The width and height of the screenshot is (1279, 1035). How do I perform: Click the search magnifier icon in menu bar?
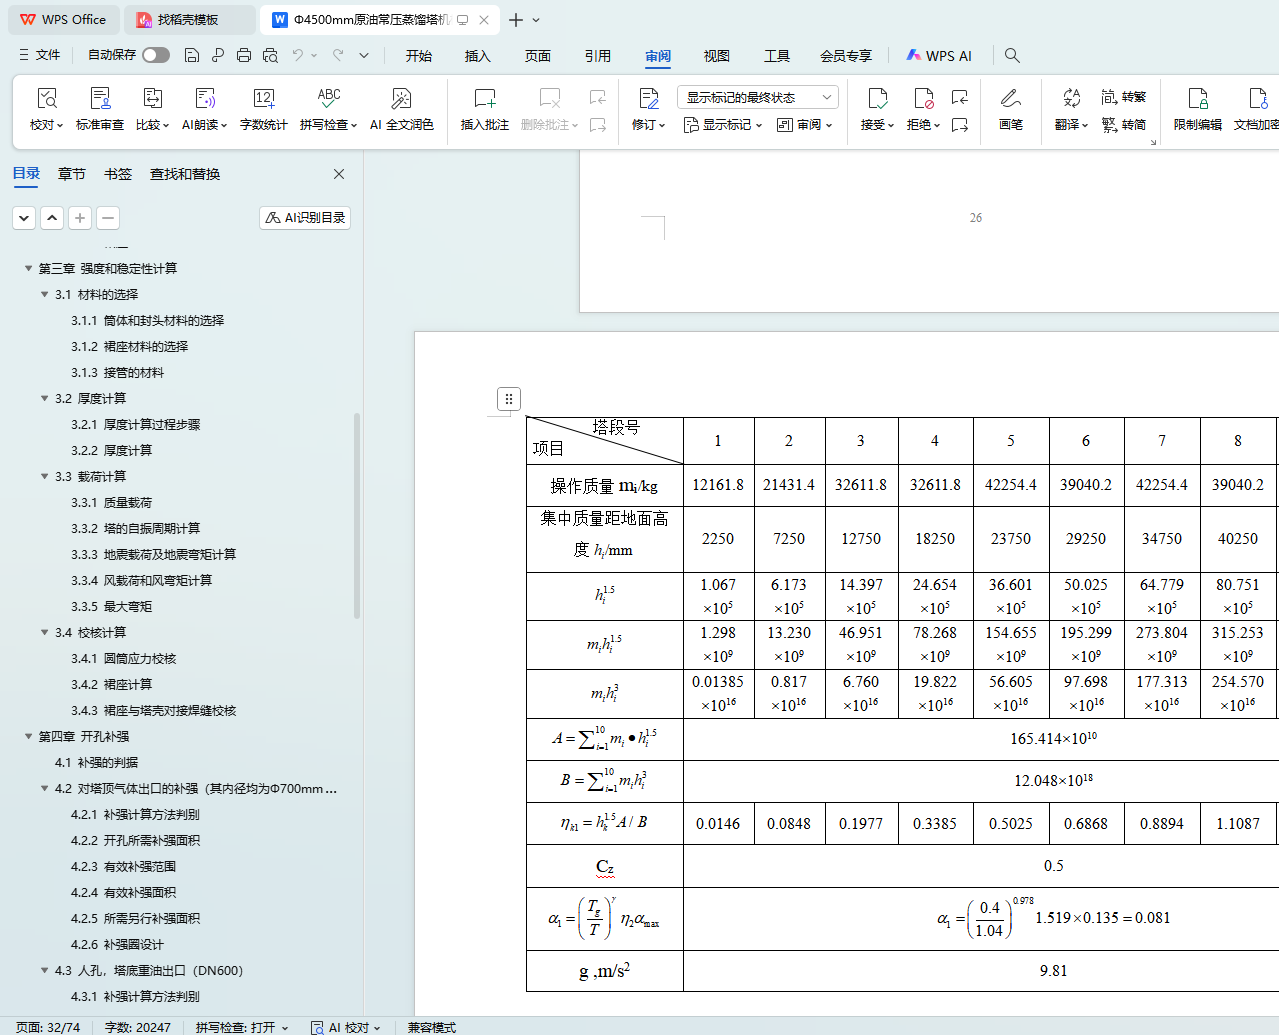point(1012,55)
